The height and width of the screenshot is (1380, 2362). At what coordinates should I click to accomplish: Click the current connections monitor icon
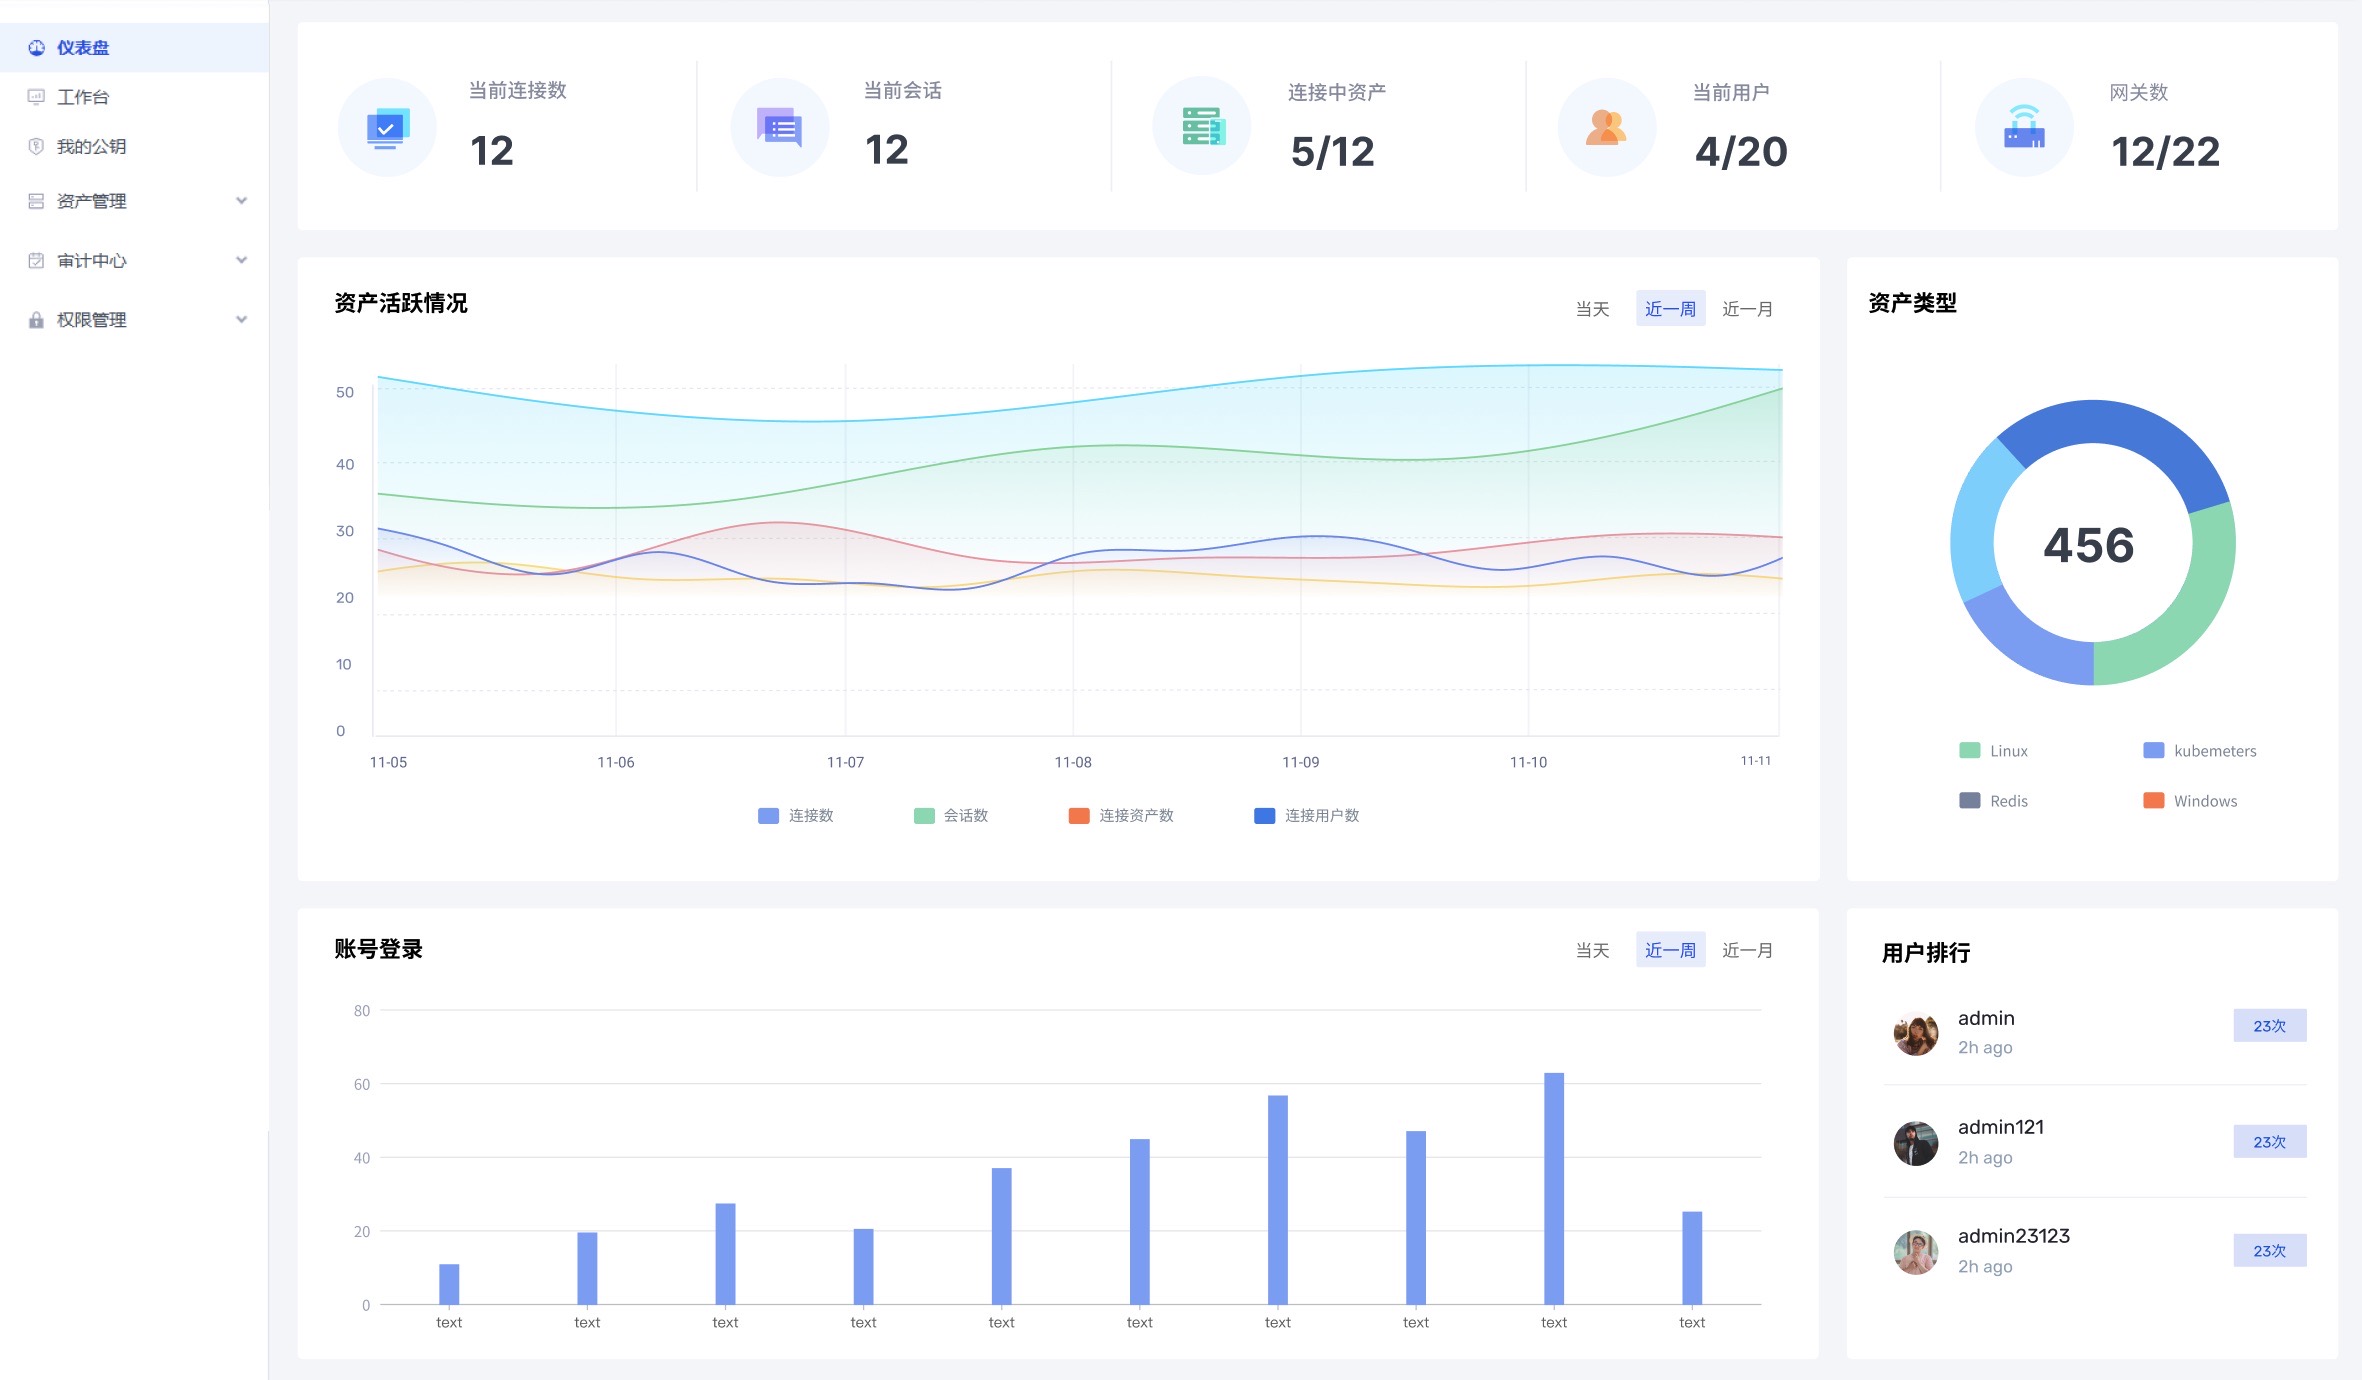pyautogui.click(x=387, y=128)
